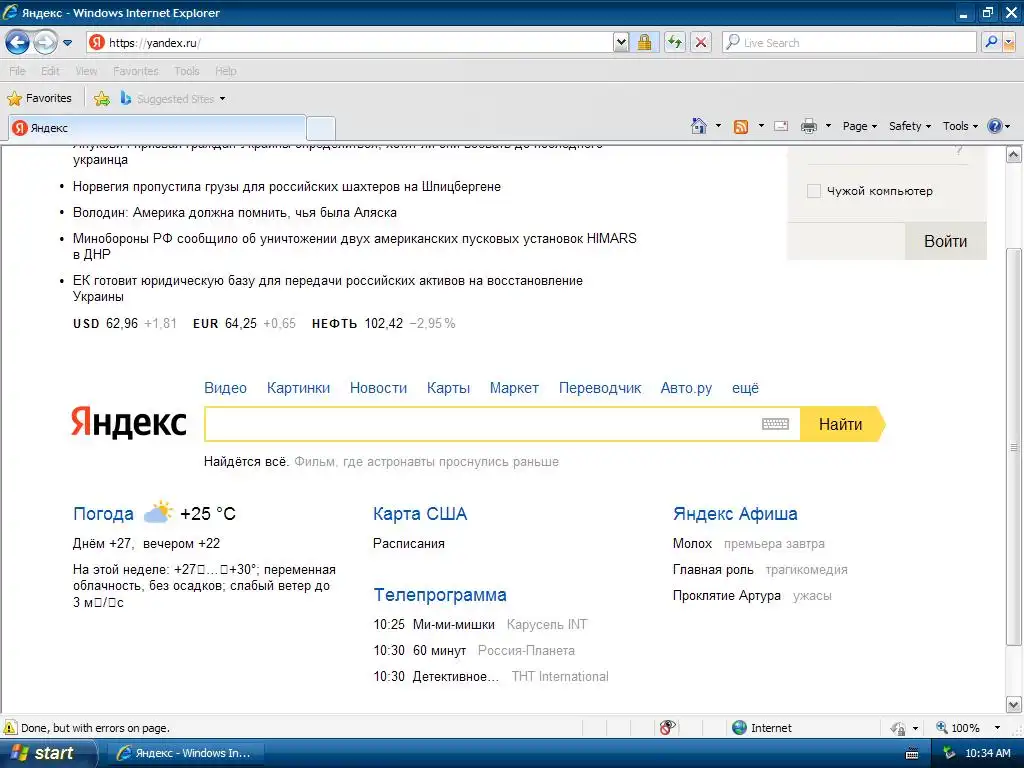This screenshot has height=768, width=1024.
Task: Open the Маркет service link
Action: tap(514, 388)
